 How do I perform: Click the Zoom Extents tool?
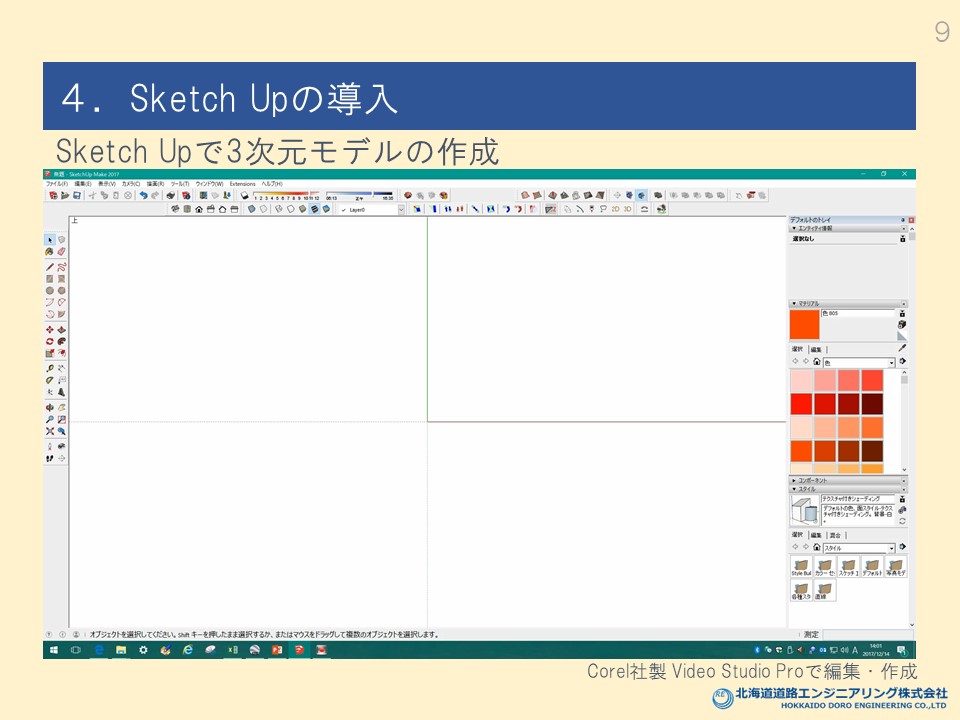(49, 431)
